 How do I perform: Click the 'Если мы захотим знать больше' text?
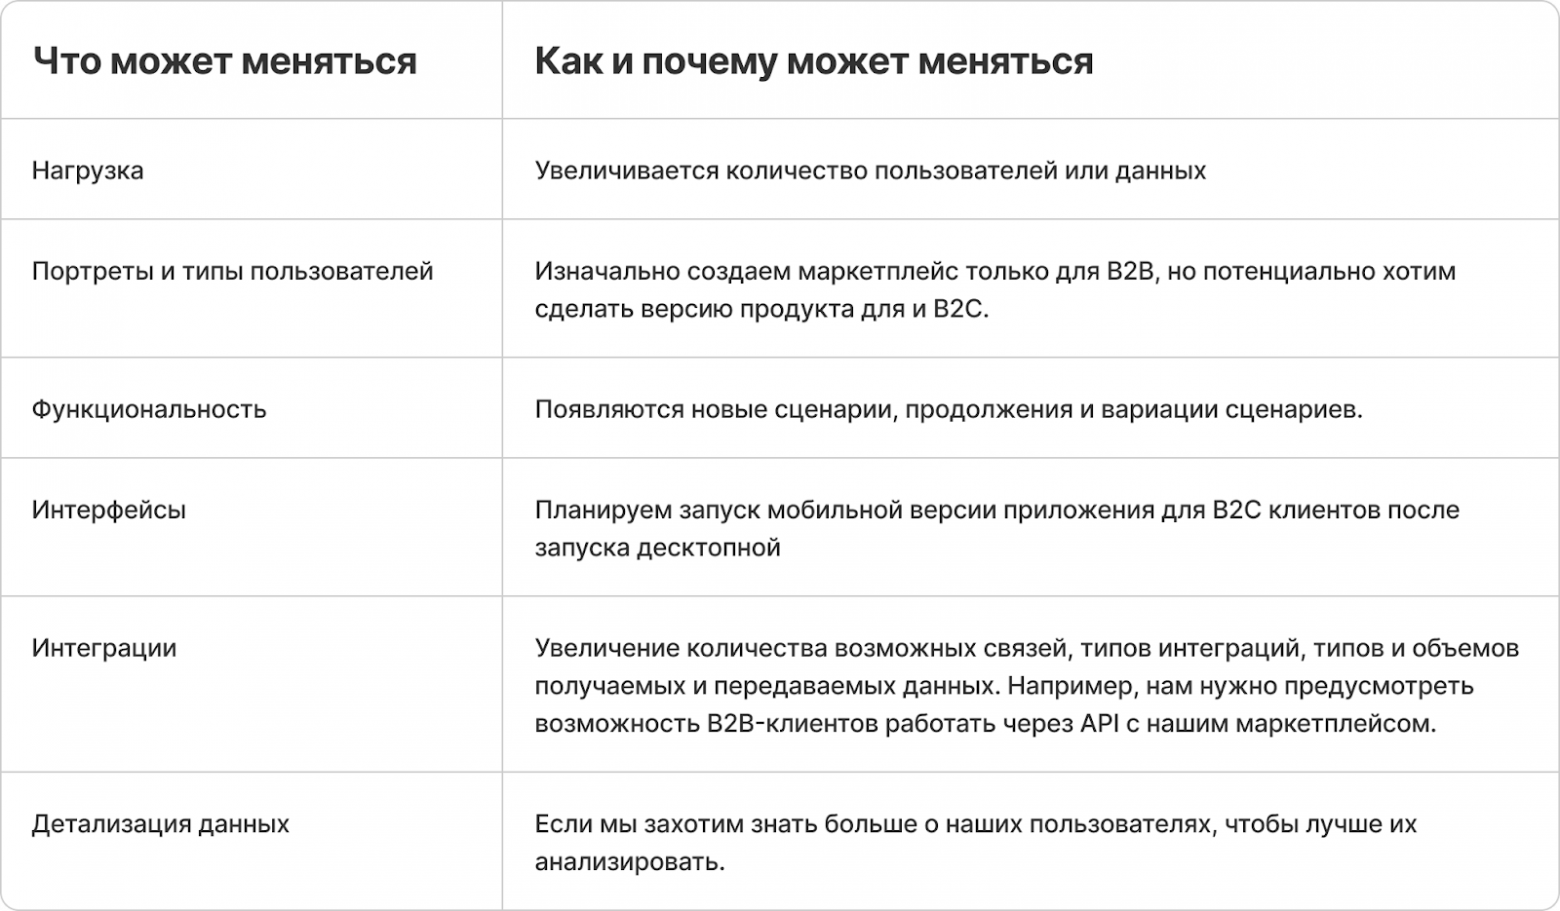click(975, 825)
